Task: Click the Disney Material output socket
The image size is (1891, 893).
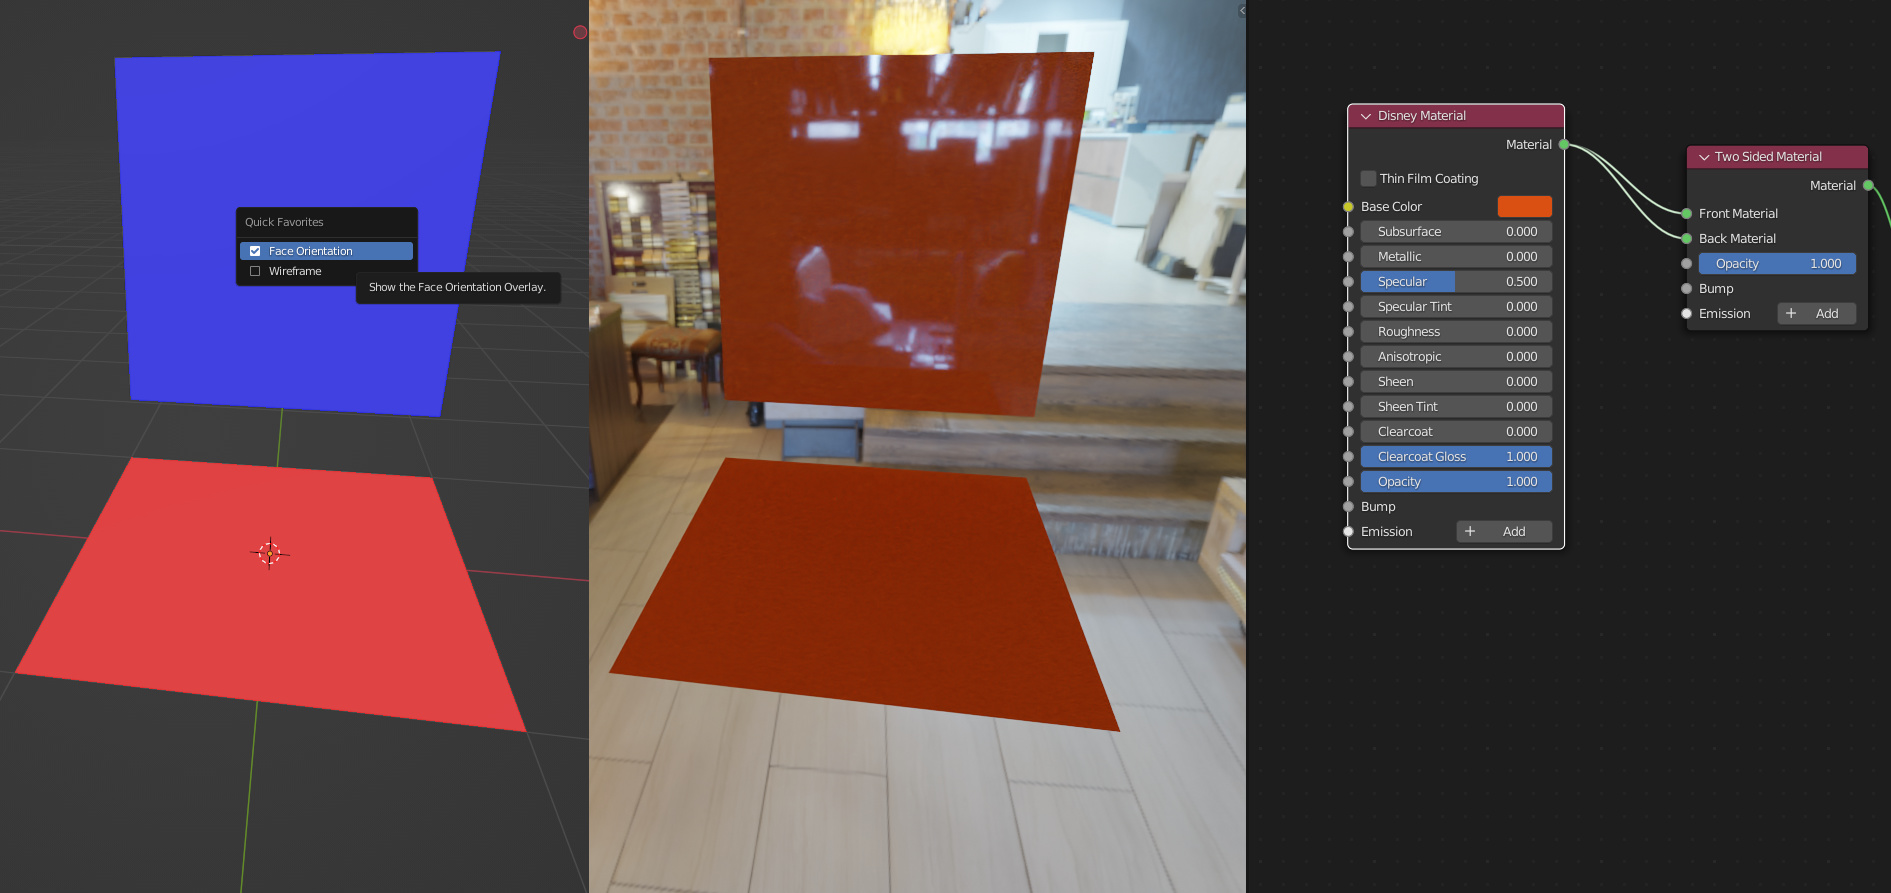Action: [1564, 145]
